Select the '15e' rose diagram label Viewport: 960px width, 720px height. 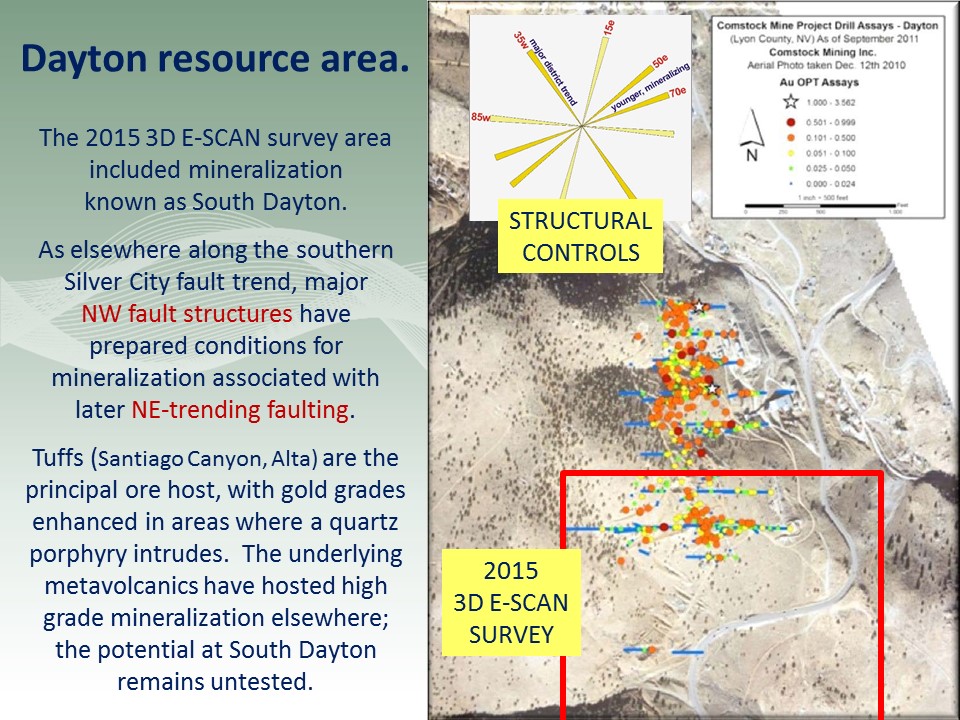click(609, 28)
